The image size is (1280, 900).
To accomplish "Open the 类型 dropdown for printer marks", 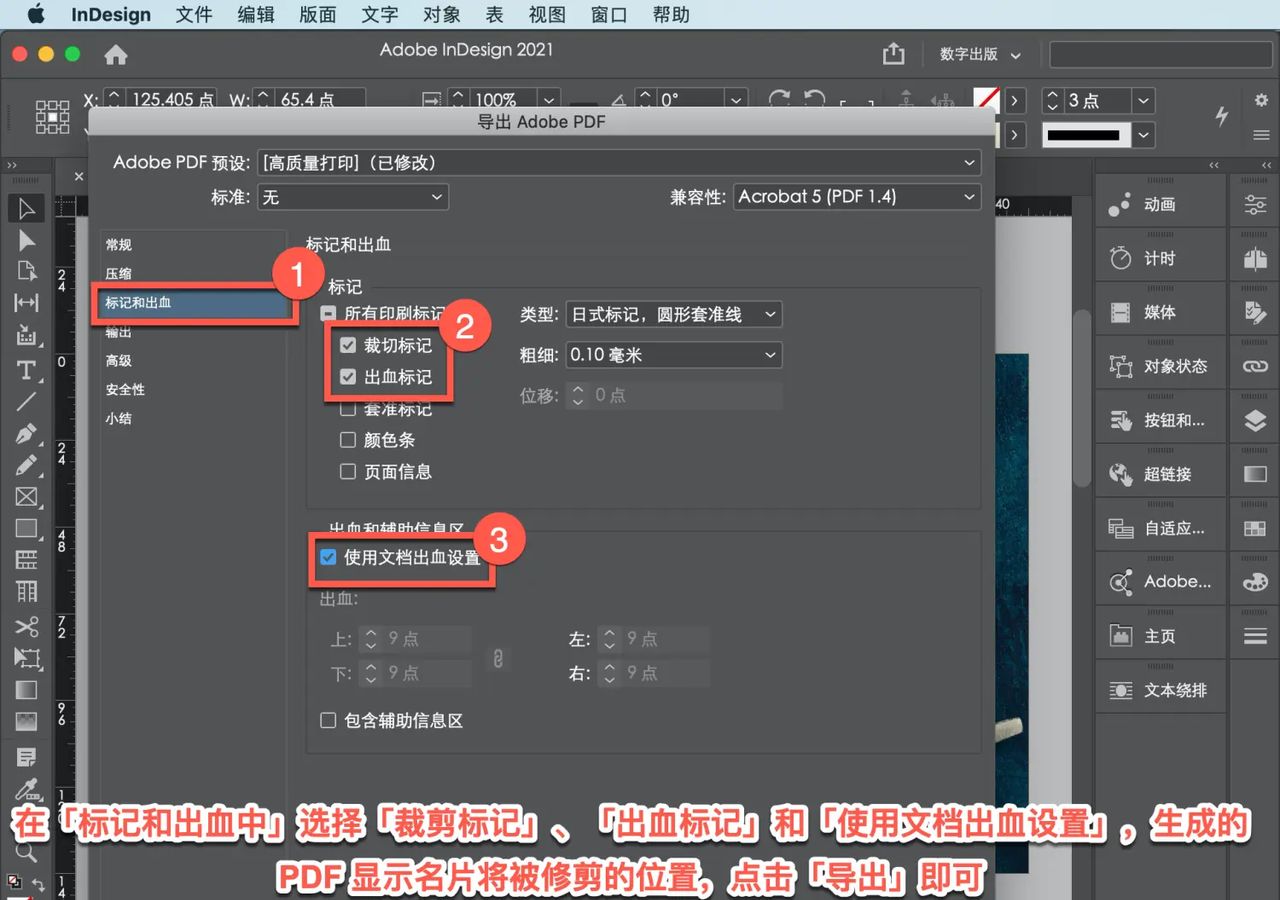I will point(673,313).
